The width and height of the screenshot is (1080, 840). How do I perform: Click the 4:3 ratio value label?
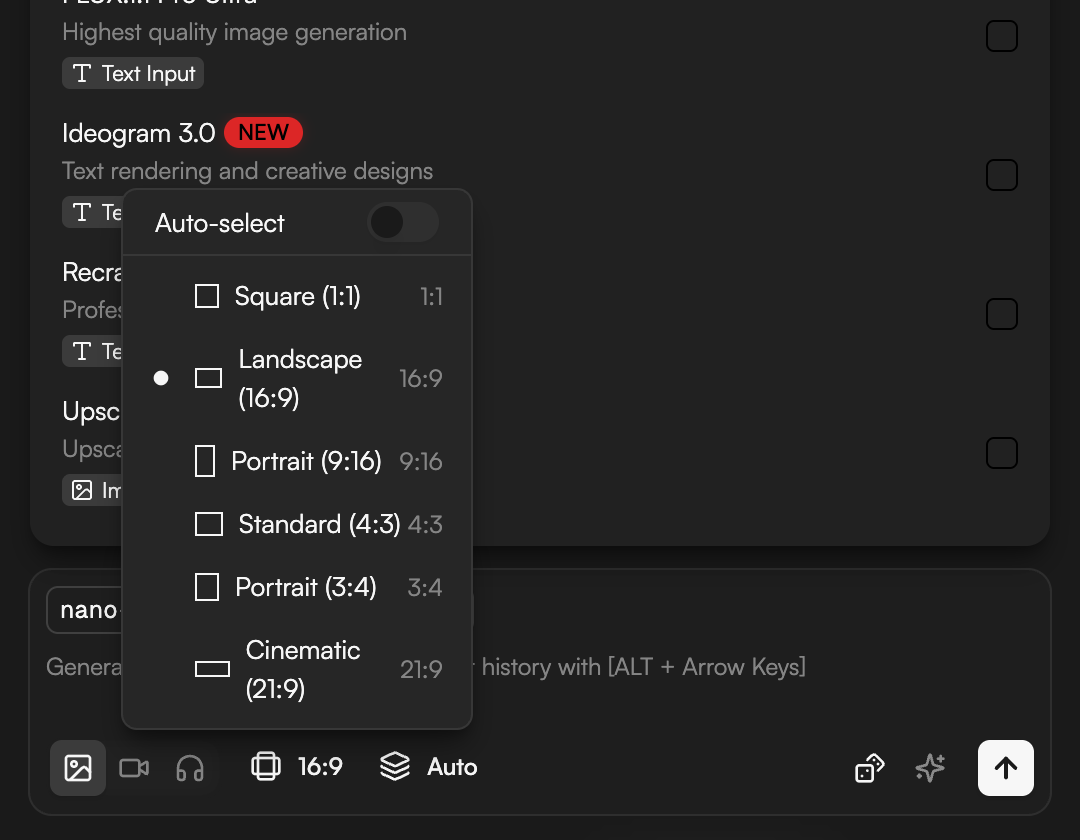(x=425, y=525)
